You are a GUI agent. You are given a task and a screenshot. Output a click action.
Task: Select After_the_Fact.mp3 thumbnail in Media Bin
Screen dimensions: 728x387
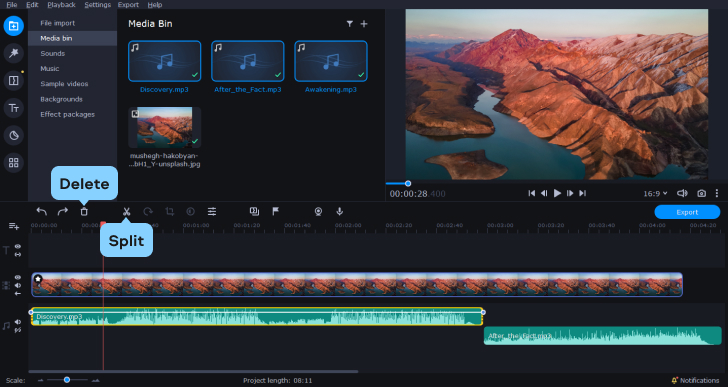[x=247, y=61]
